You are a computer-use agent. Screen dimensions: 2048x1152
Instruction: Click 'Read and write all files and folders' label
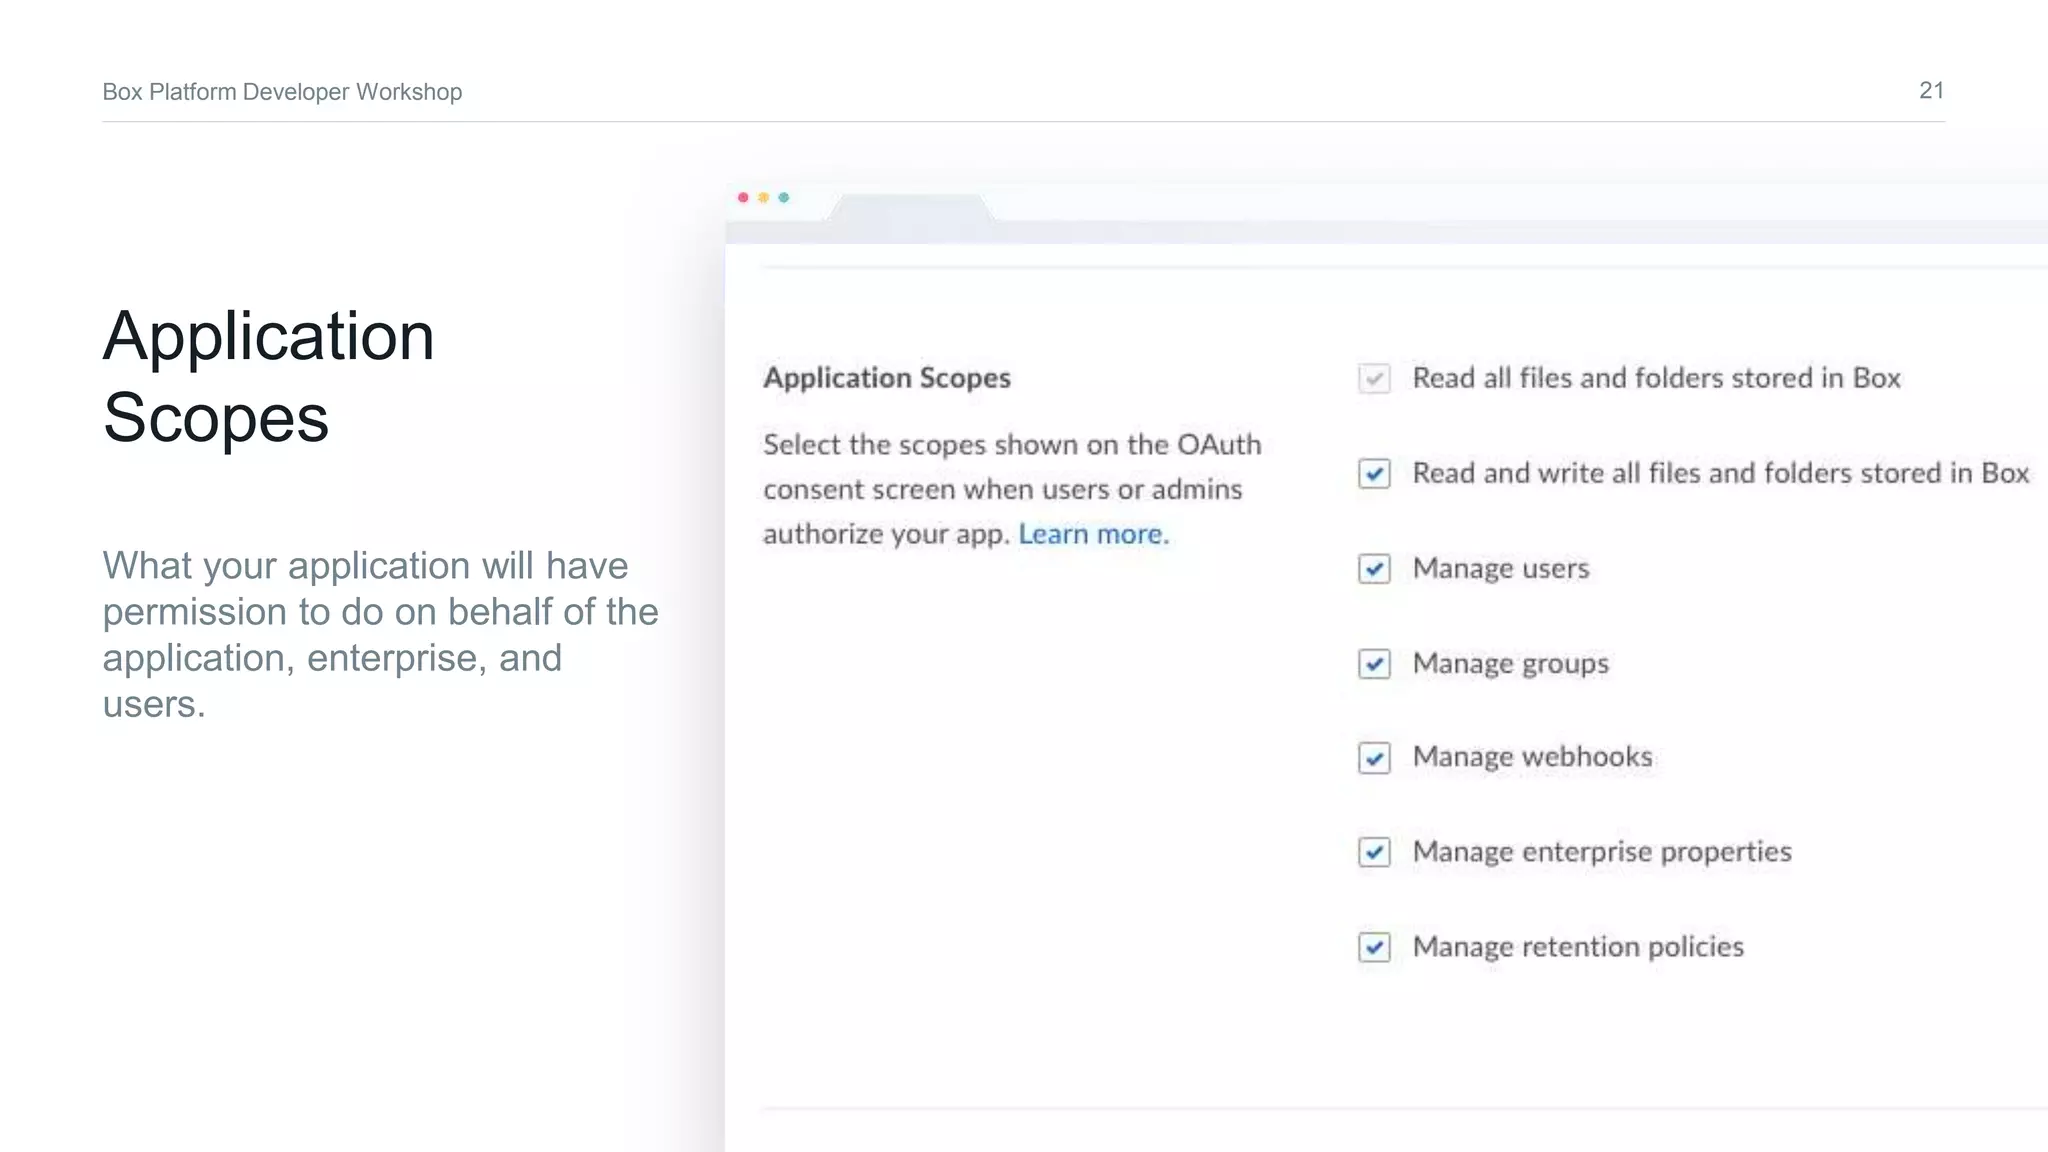coord(1721,473)
